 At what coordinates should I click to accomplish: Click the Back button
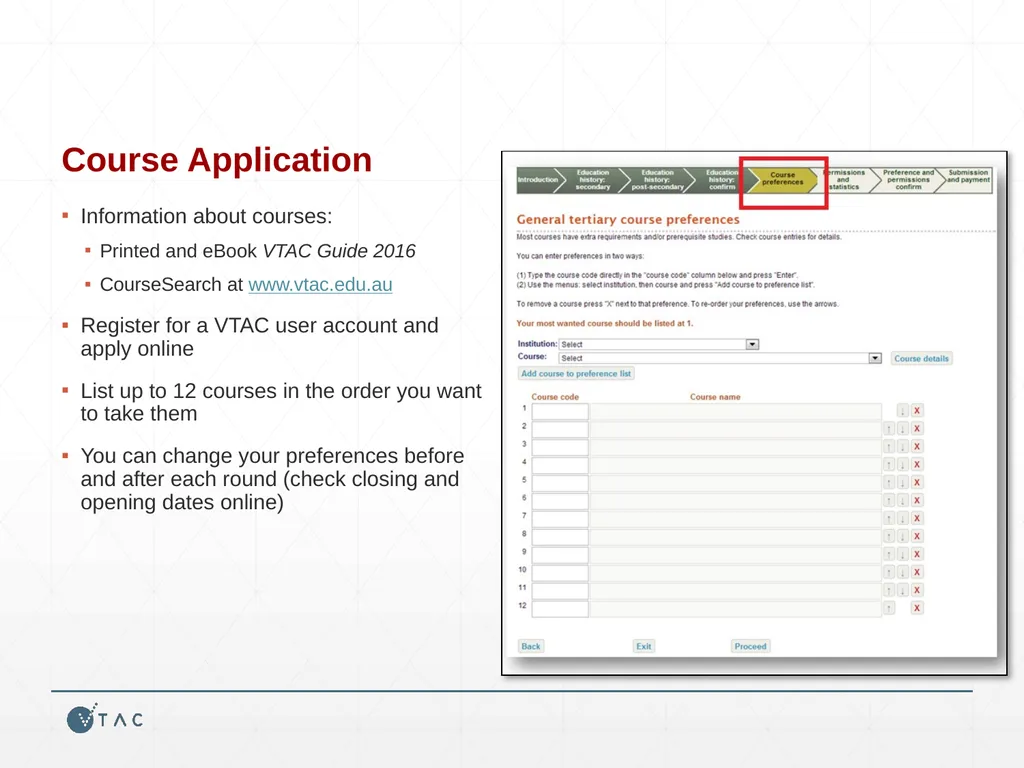[531, 647]
